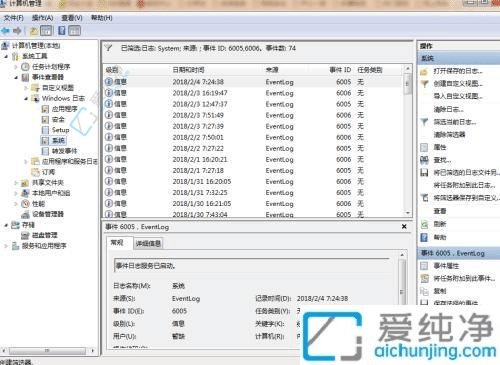The height and width of the screenshot is (365, 500).
Task: Click the console tree horizontal scrollbar
Action: tap(47, 351)
